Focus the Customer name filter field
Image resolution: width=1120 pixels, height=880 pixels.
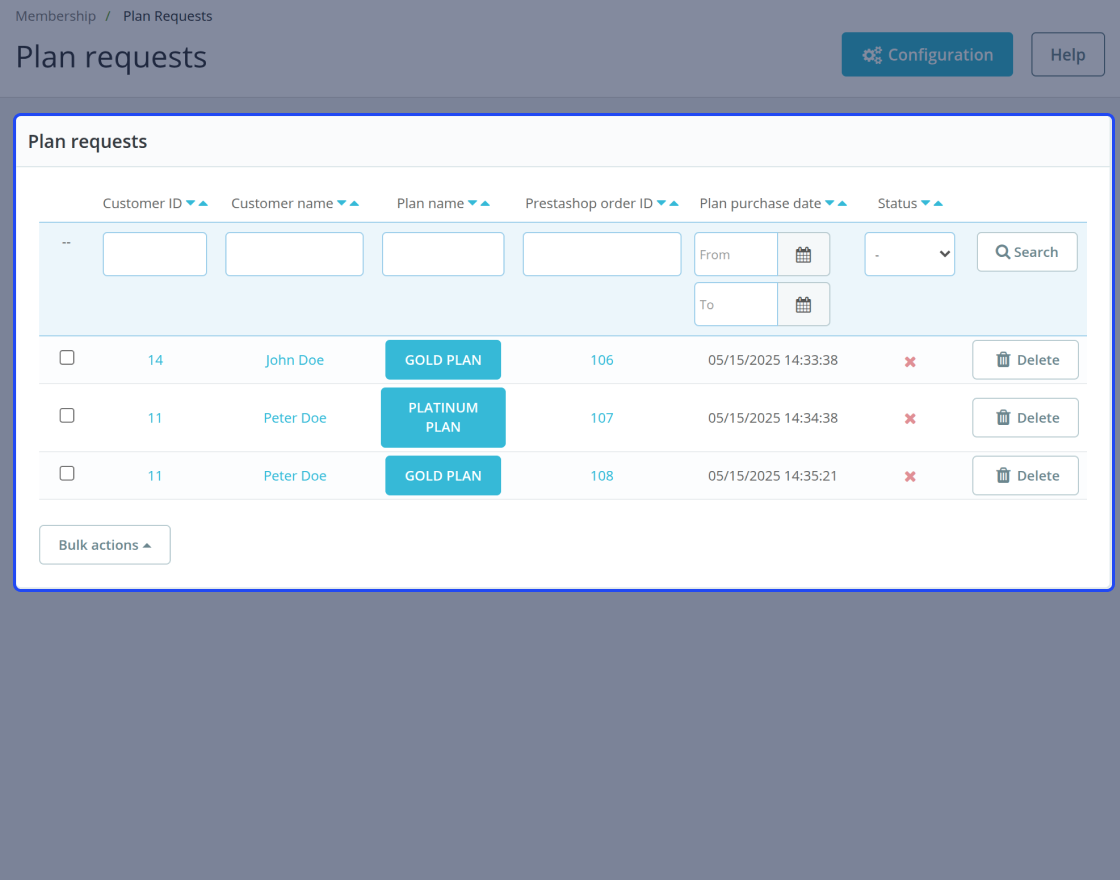coord(294,254)
